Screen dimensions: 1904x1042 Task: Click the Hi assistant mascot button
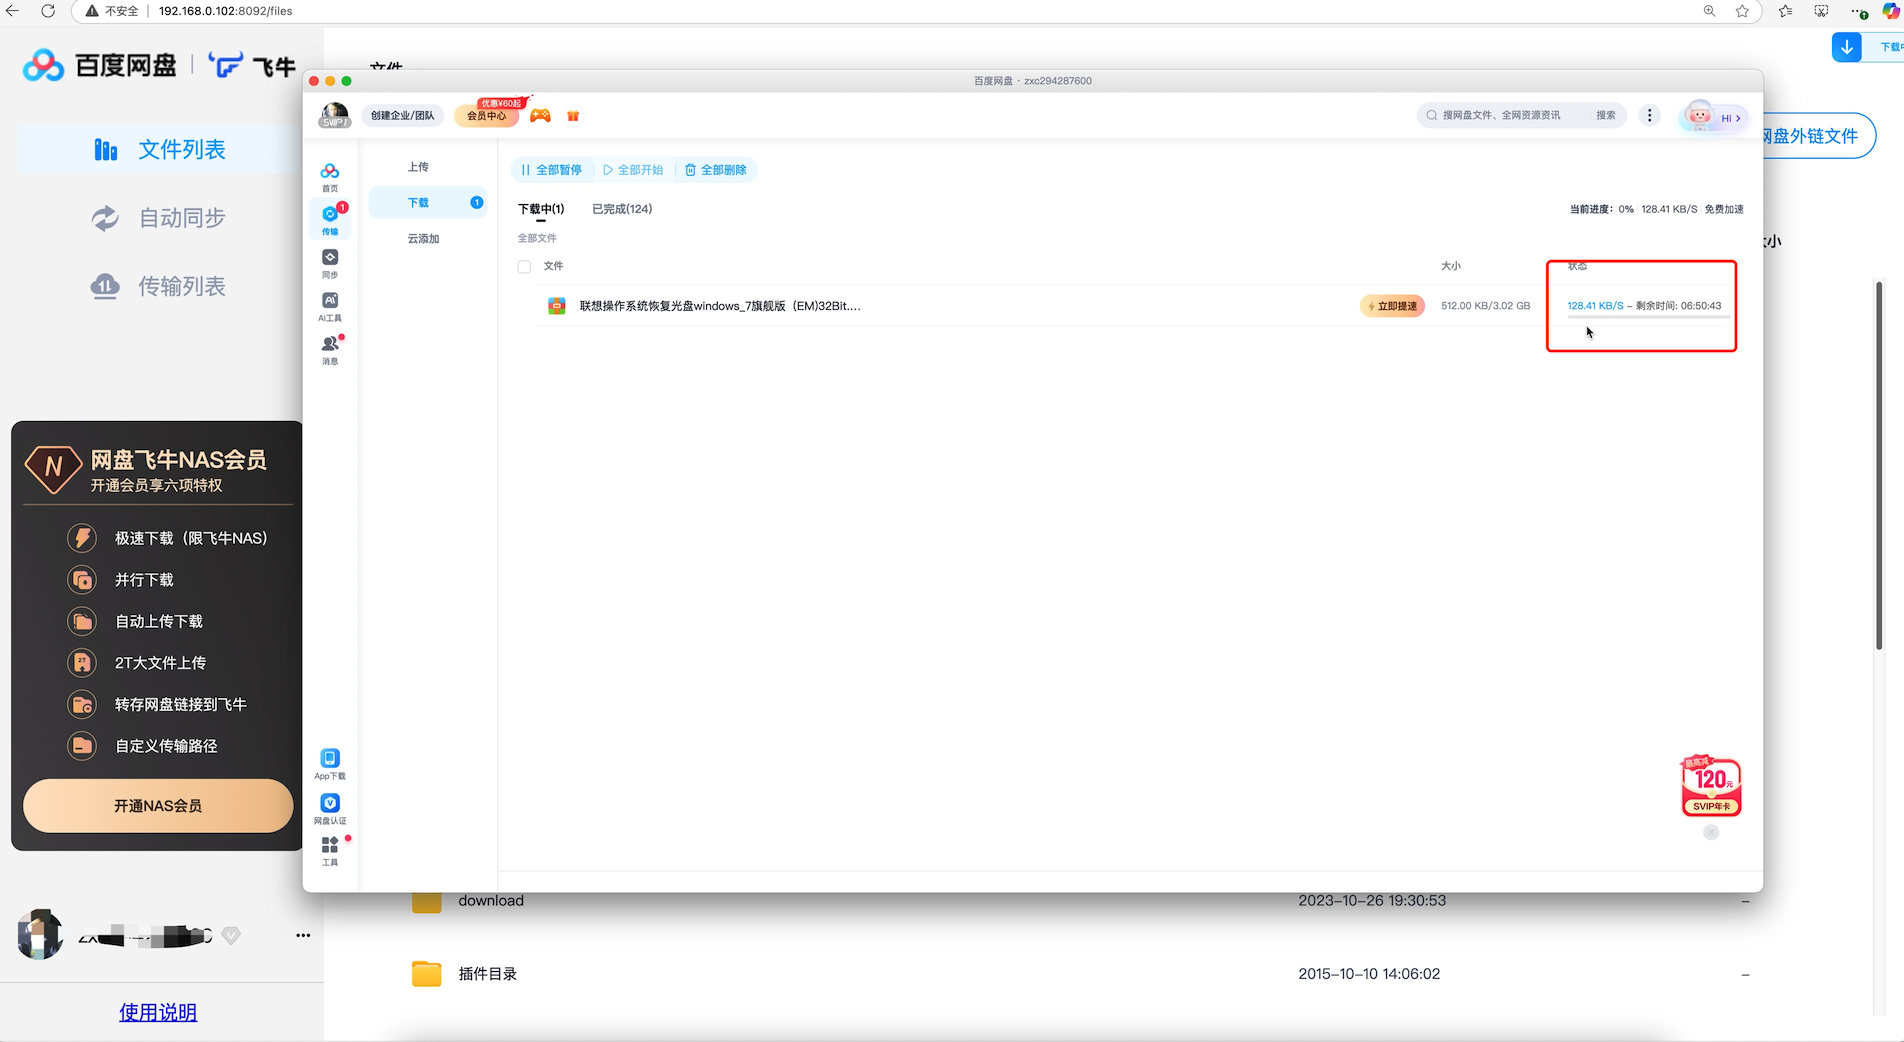pyautogui.click(x=1714, y=117)
